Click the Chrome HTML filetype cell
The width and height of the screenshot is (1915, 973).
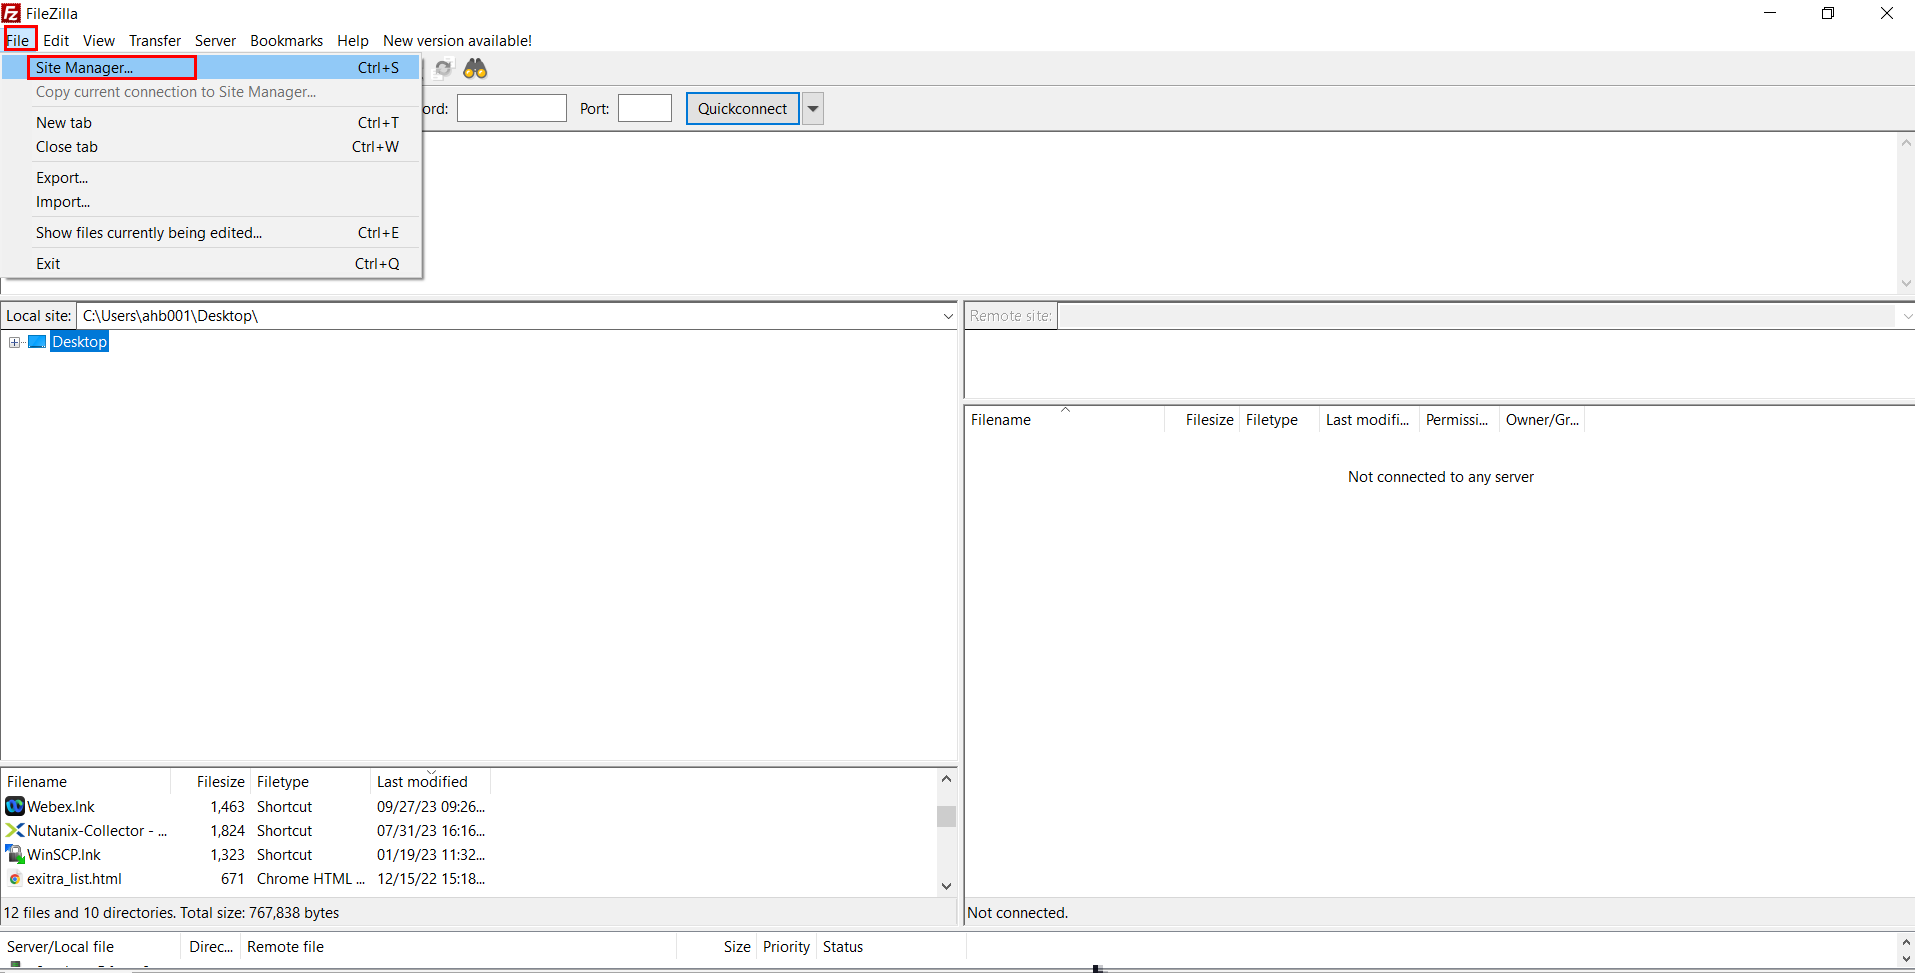coord(310,878)
